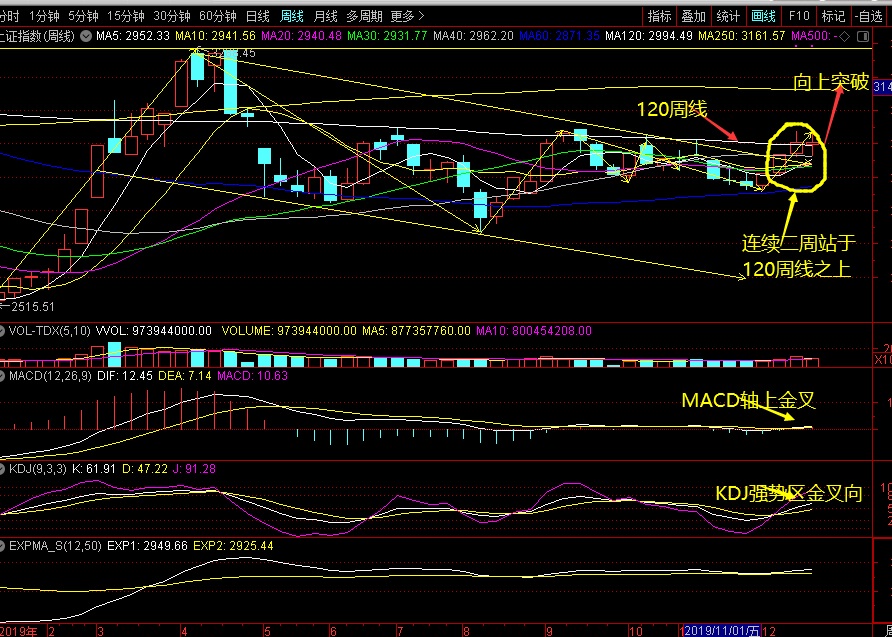Select the 日线 daily chart tab

[x=258, y=16]
